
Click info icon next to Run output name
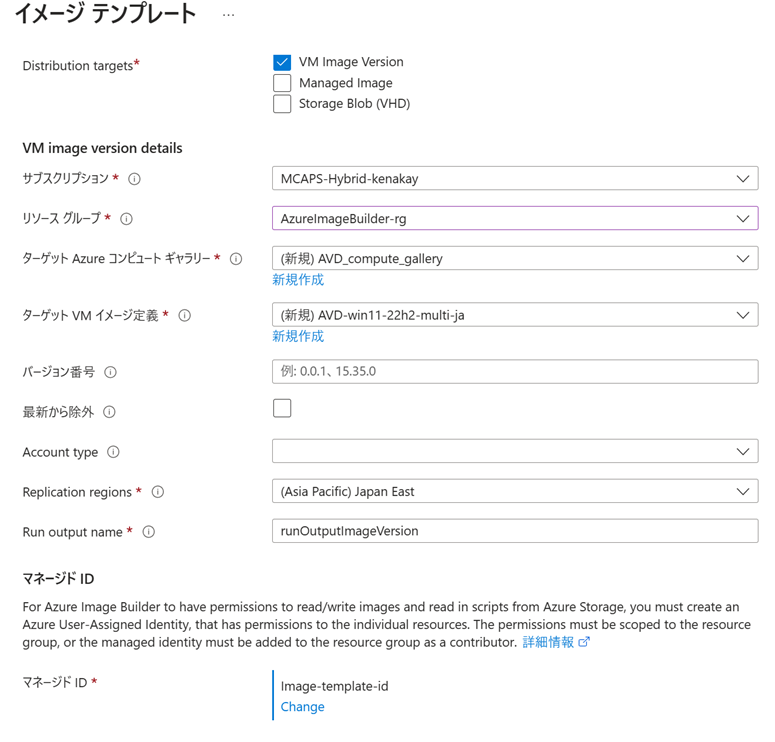(148, 532)
